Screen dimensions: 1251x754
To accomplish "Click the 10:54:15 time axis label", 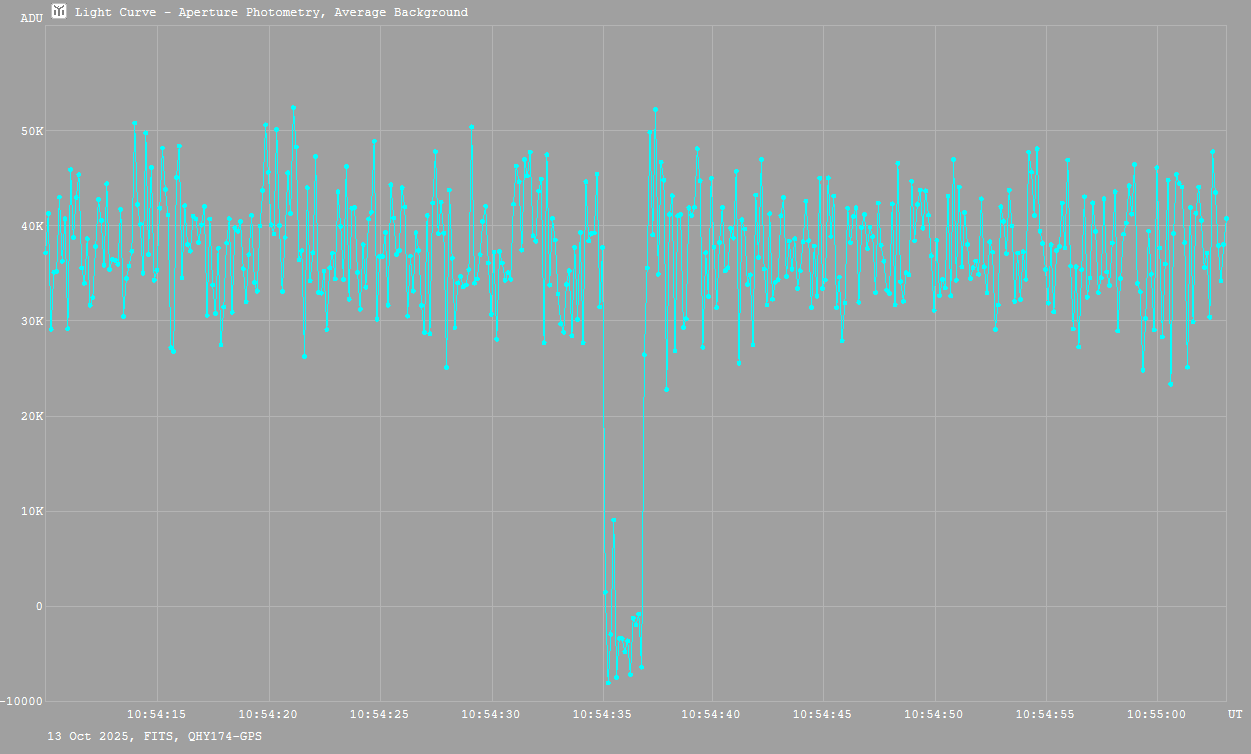I will (x=156, y=714).
